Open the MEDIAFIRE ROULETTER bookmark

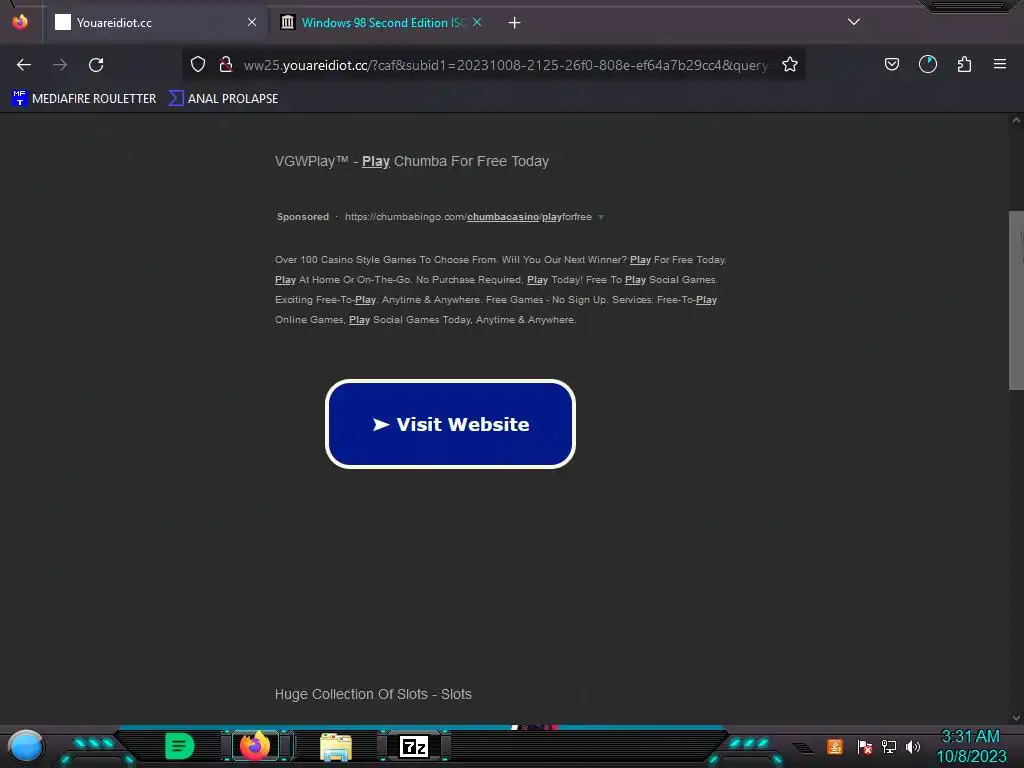(x=84, y=99)
